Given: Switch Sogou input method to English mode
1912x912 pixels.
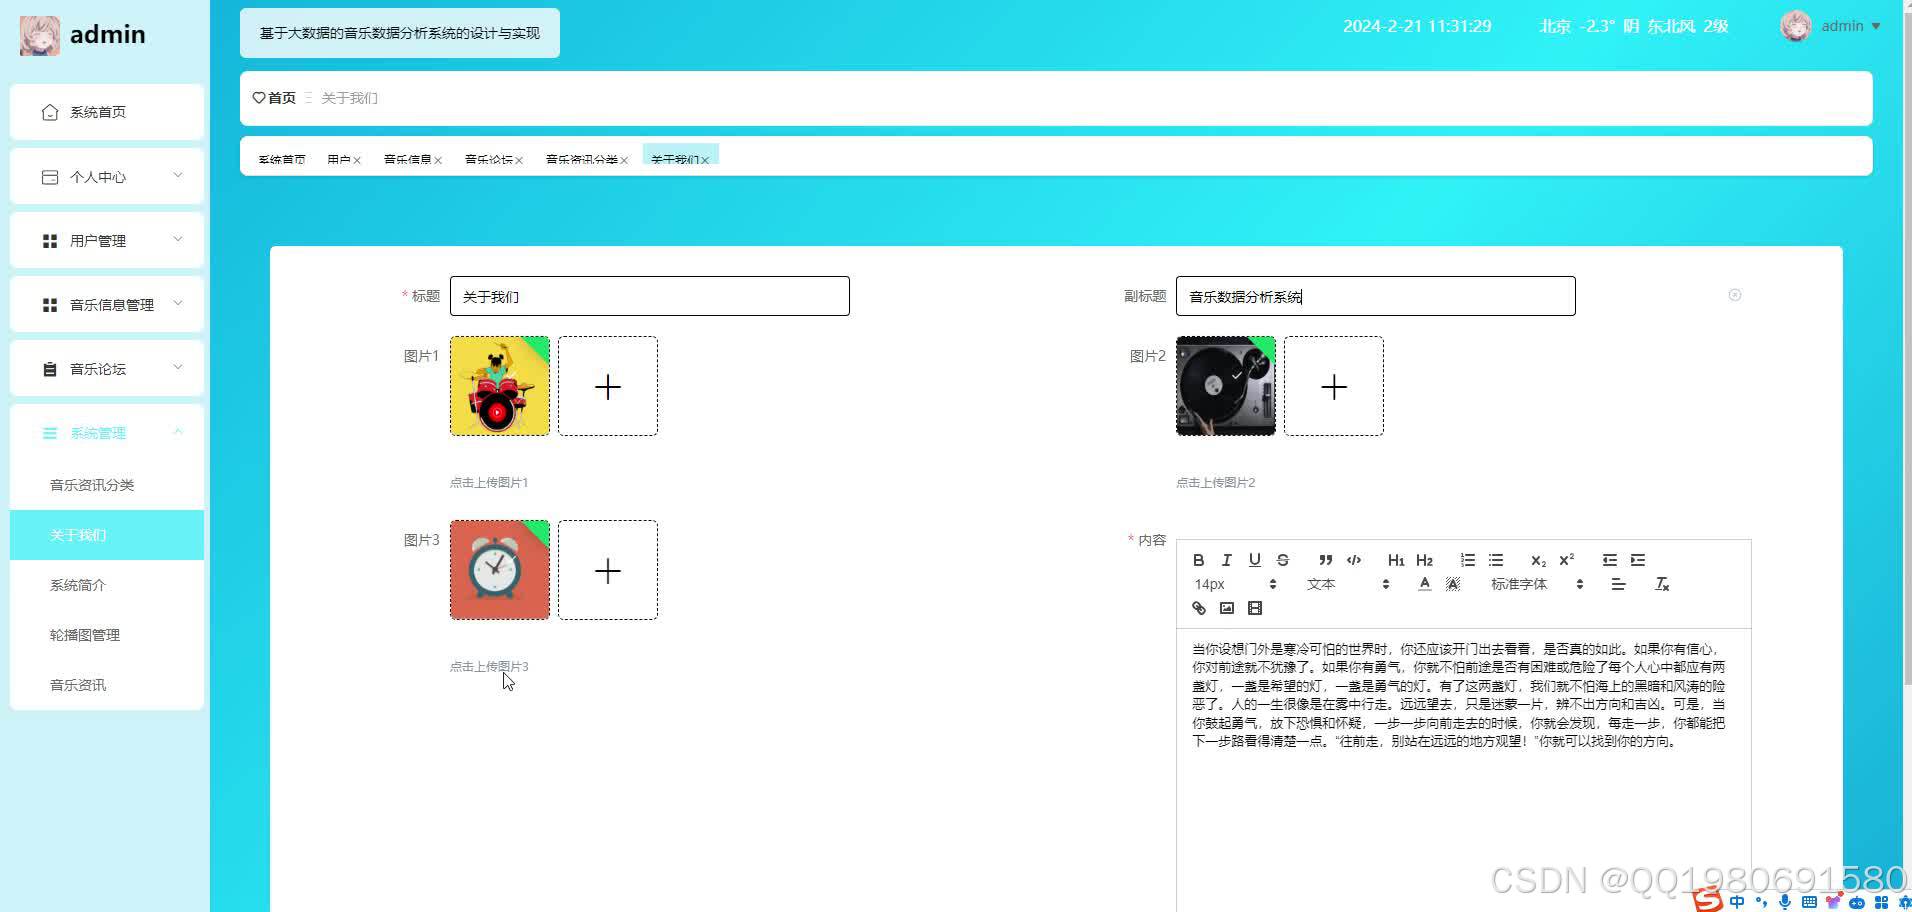Looking at the screenshot, I should point(1737,901).
